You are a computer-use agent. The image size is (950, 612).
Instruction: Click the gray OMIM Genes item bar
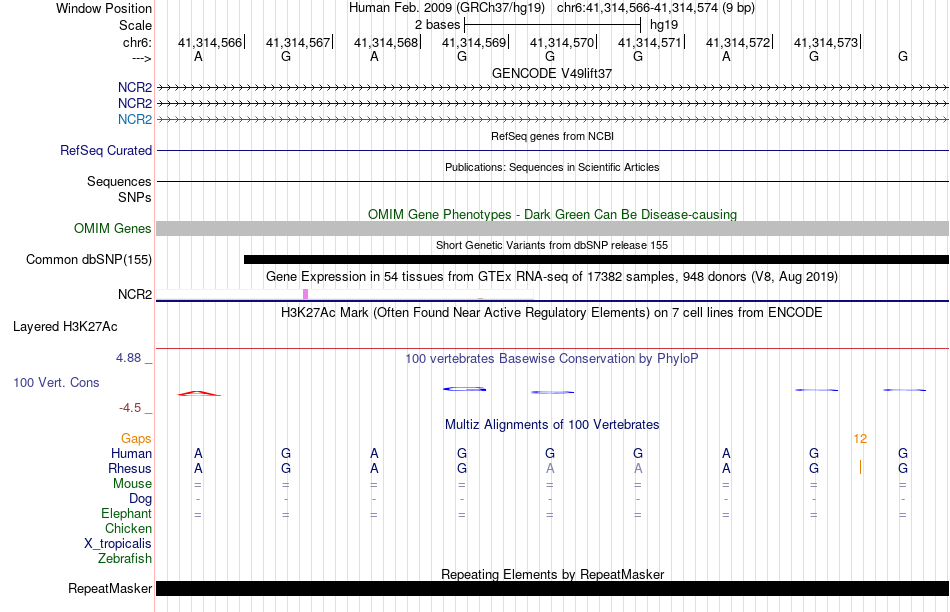(x=553, y=228)
